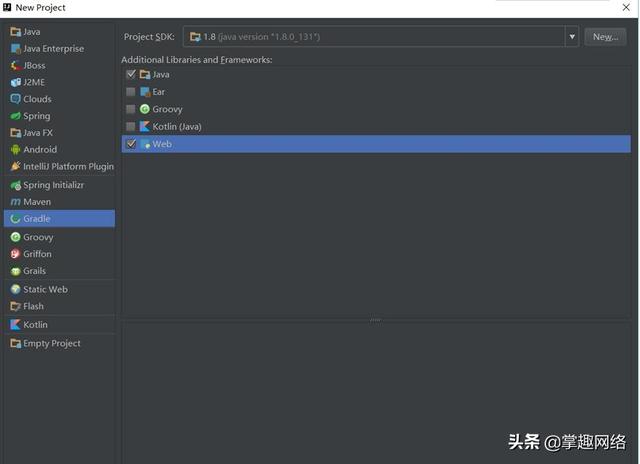Screen dimensions: 640x464
Task: Click the Ear framework icon
Action: tap(145, 92)
